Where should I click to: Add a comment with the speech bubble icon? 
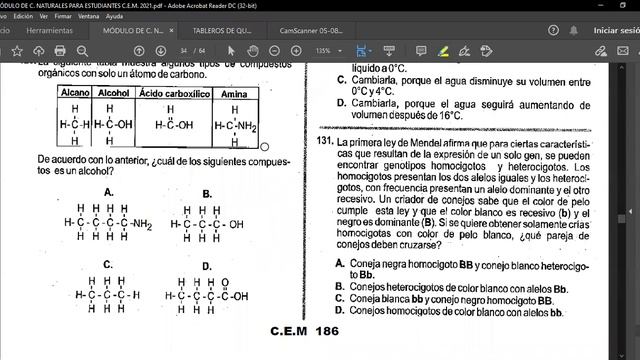(421, 51)
